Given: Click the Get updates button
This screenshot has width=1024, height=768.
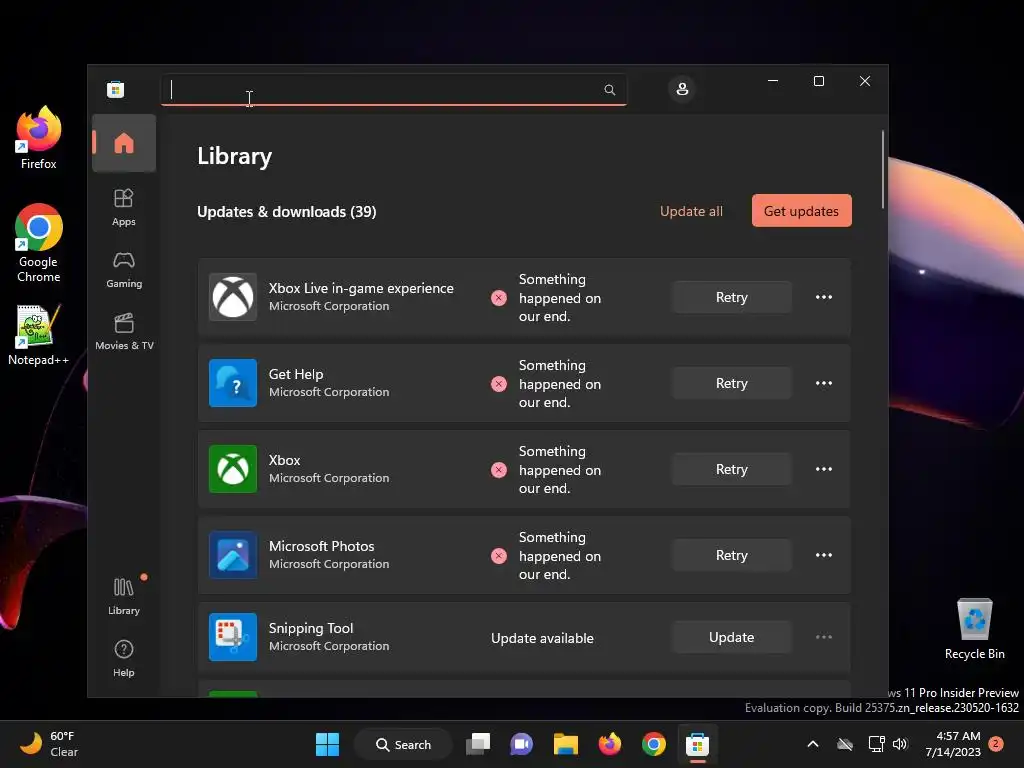Looking at the screenshot, I should 801,211.
